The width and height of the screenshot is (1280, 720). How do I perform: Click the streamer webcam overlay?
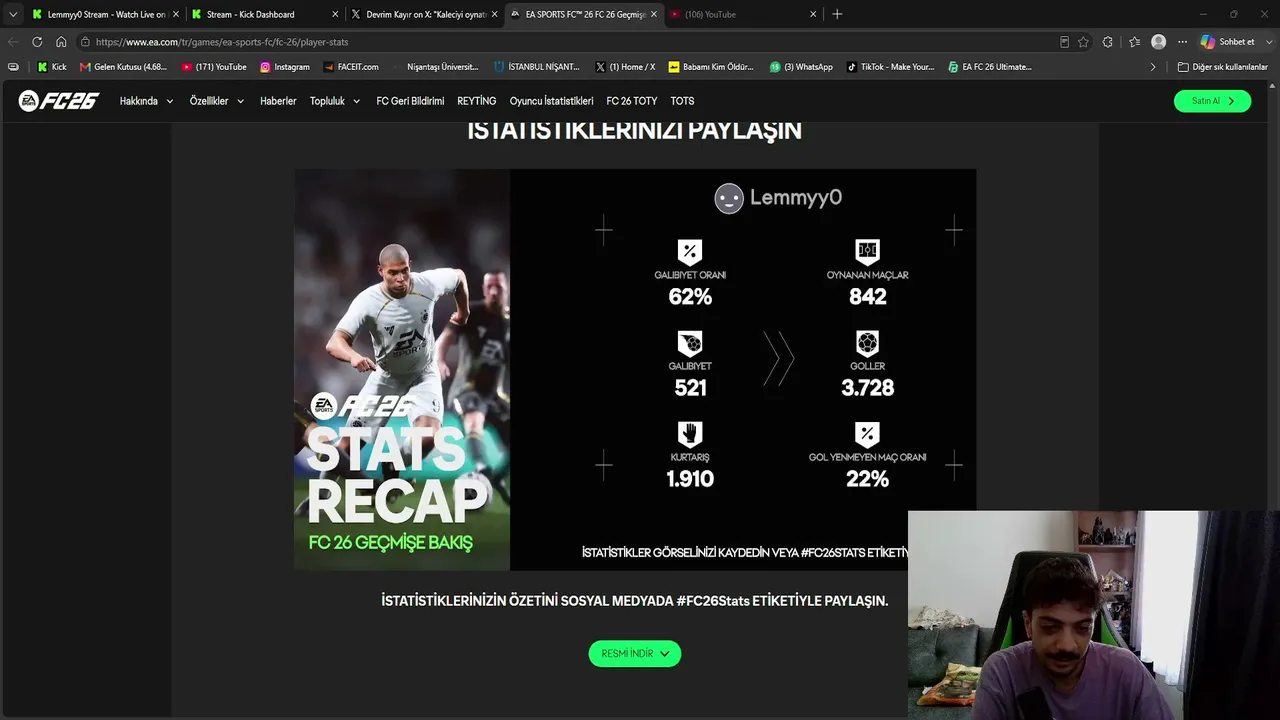click(x=1094, y=615)
